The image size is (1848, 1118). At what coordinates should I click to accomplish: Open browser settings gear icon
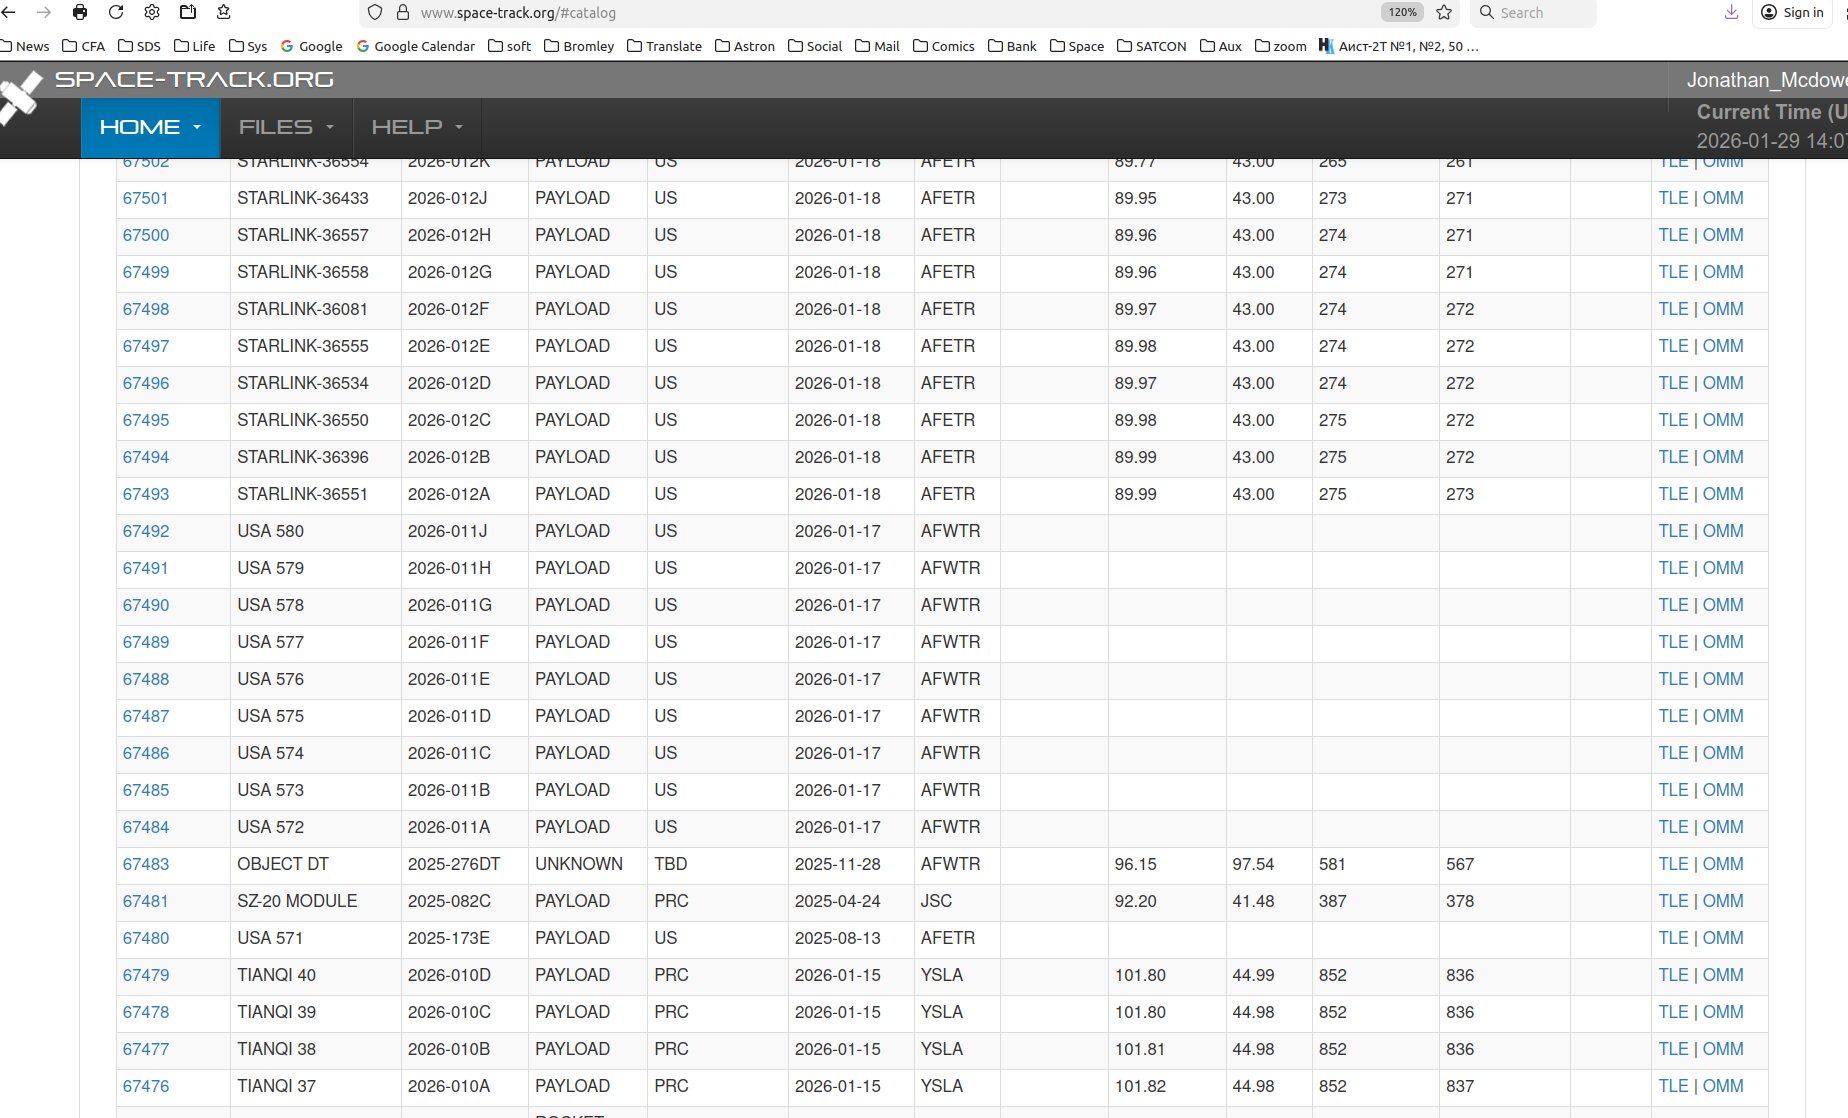tap(152, 12)
